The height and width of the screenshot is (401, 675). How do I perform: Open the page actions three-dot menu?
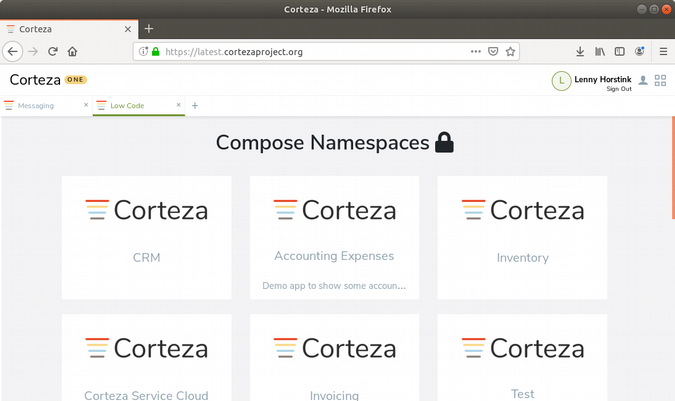point(475,51)
